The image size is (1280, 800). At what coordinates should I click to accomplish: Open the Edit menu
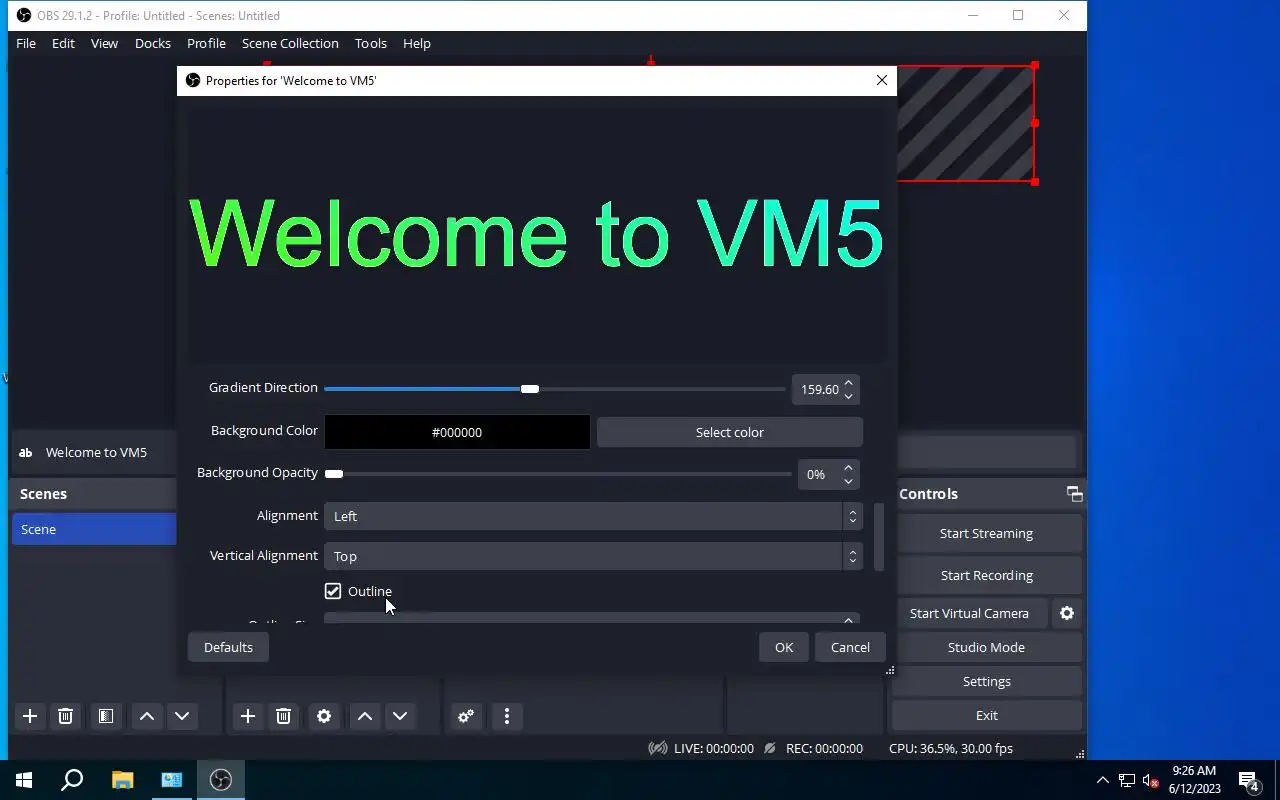pos(63,43)
